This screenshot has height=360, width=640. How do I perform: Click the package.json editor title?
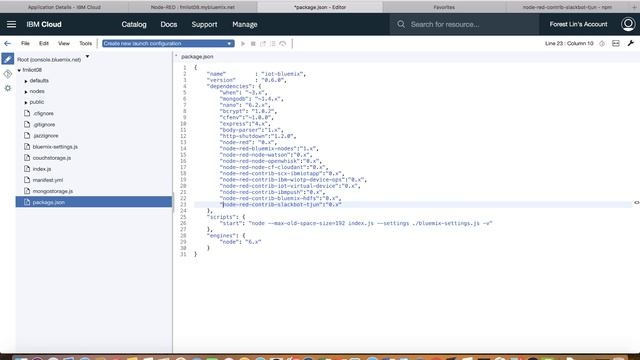point(197,57)
